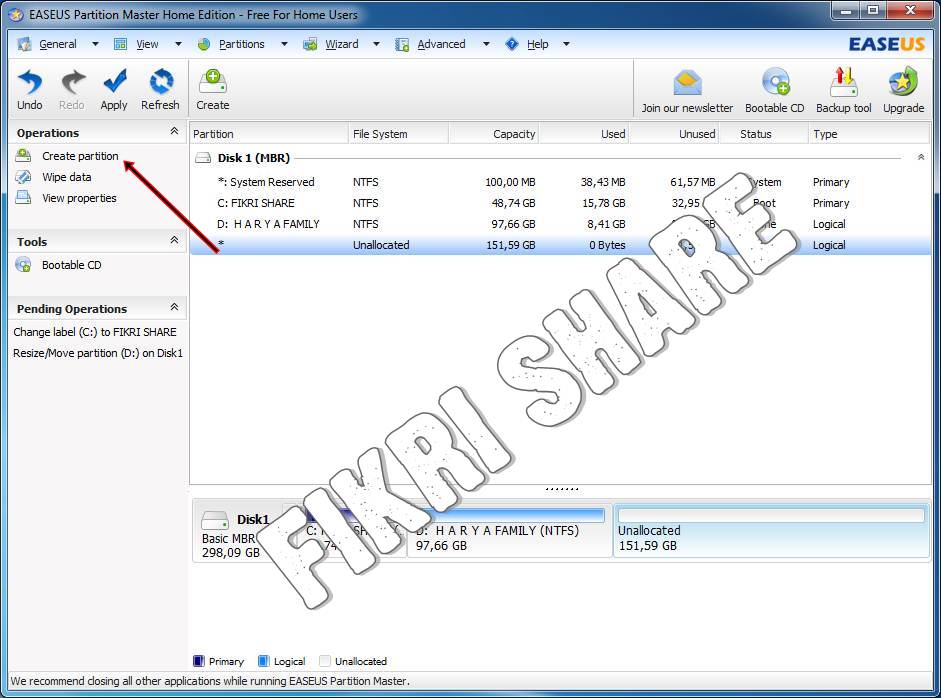Open the Wizard menu
The width and height of the screenshot is (941, 698).
pyautogui.click(x=341, y=44)
